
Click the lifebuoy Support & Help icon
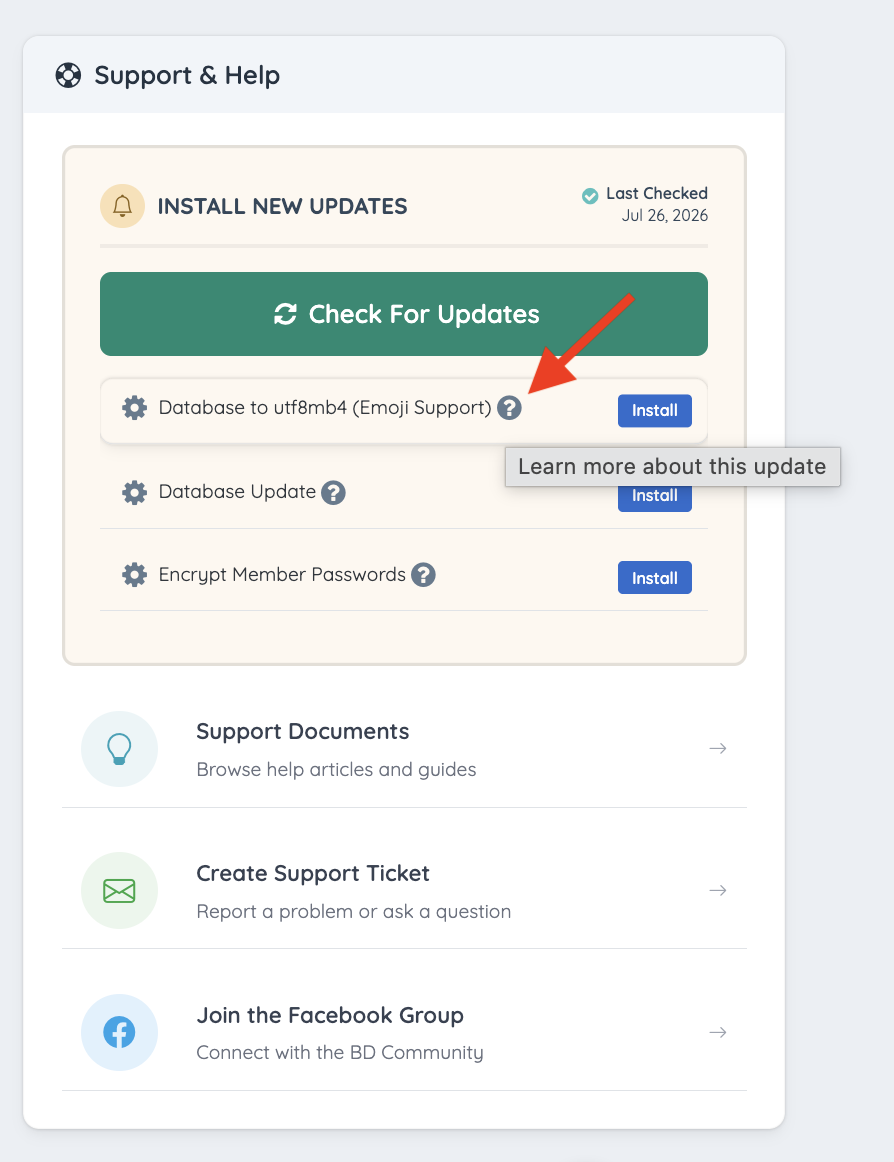(x=68, y=75)
